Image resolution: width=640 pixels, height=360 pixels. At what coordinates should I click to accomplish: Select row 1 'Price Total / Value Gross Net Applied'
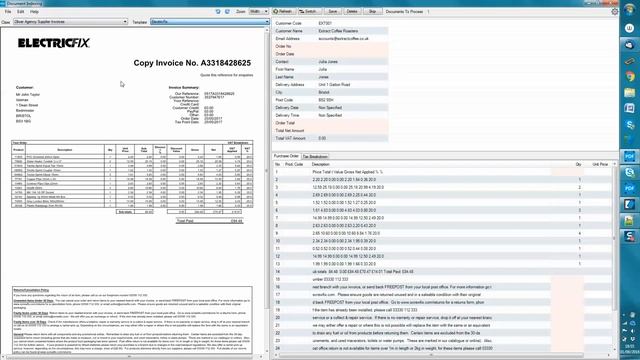click(442, 172)
